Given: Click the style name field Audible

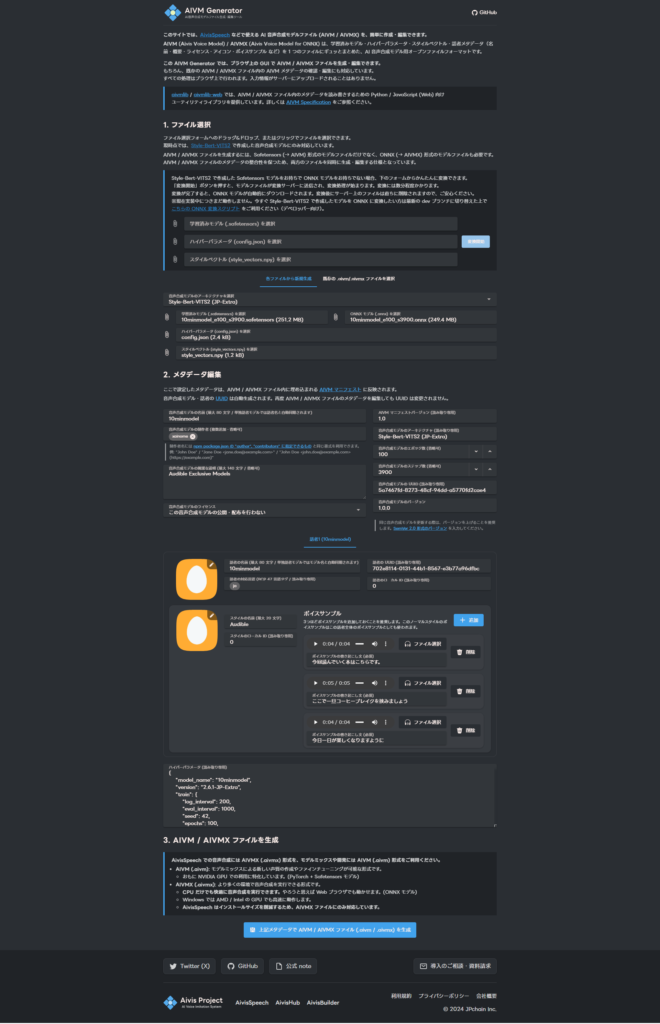Looking at the screenshot, I should pyautogui.click(x=260, y=622).
